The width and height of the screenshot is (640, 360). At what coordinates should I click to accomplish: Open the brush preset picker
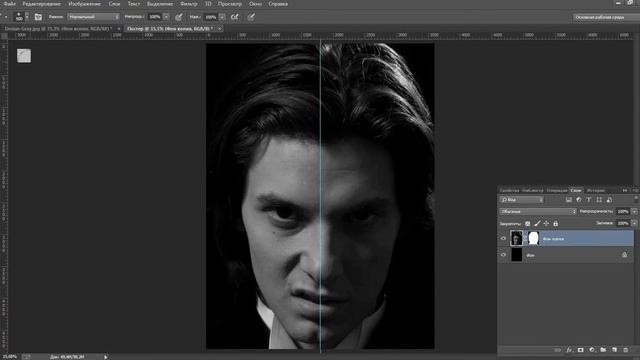(21, 17)
